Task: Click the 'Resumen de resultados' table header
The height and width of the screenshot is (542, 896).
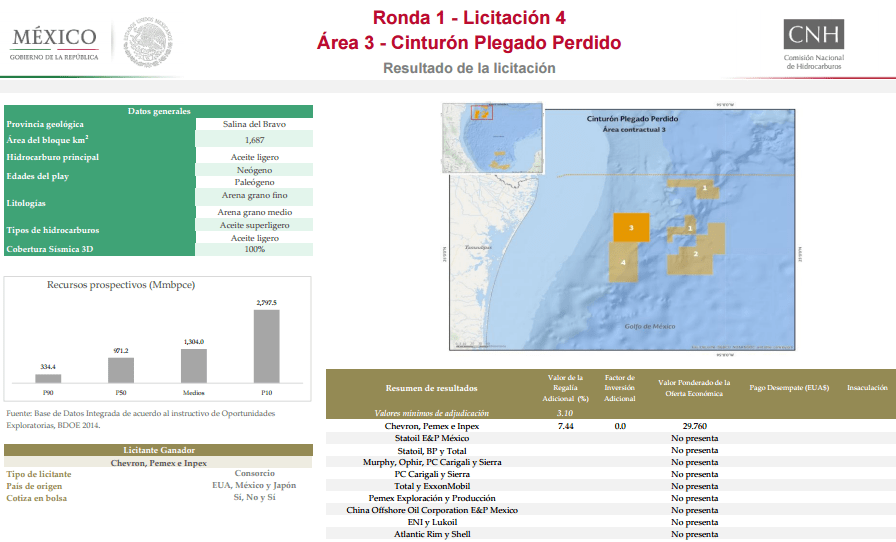Action: pyautogui.click(x=431, y=388)
